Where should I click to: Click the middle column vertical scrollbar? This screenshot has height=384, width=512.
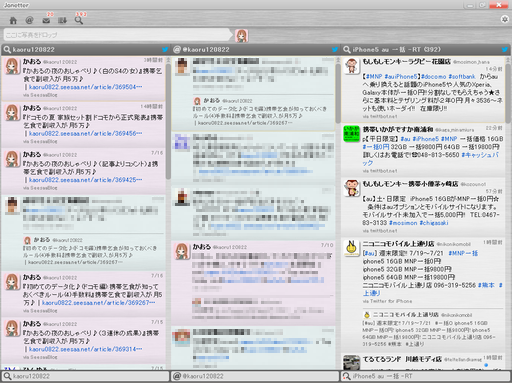click(338, 93)
